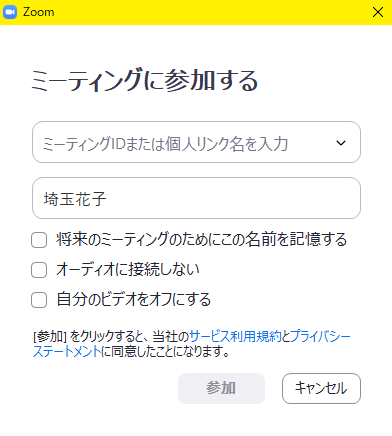Expand the meeting ID history dropdown chevron
Image resolution: width=392 pixels, height=436 pixels.
tap(341, 143)
